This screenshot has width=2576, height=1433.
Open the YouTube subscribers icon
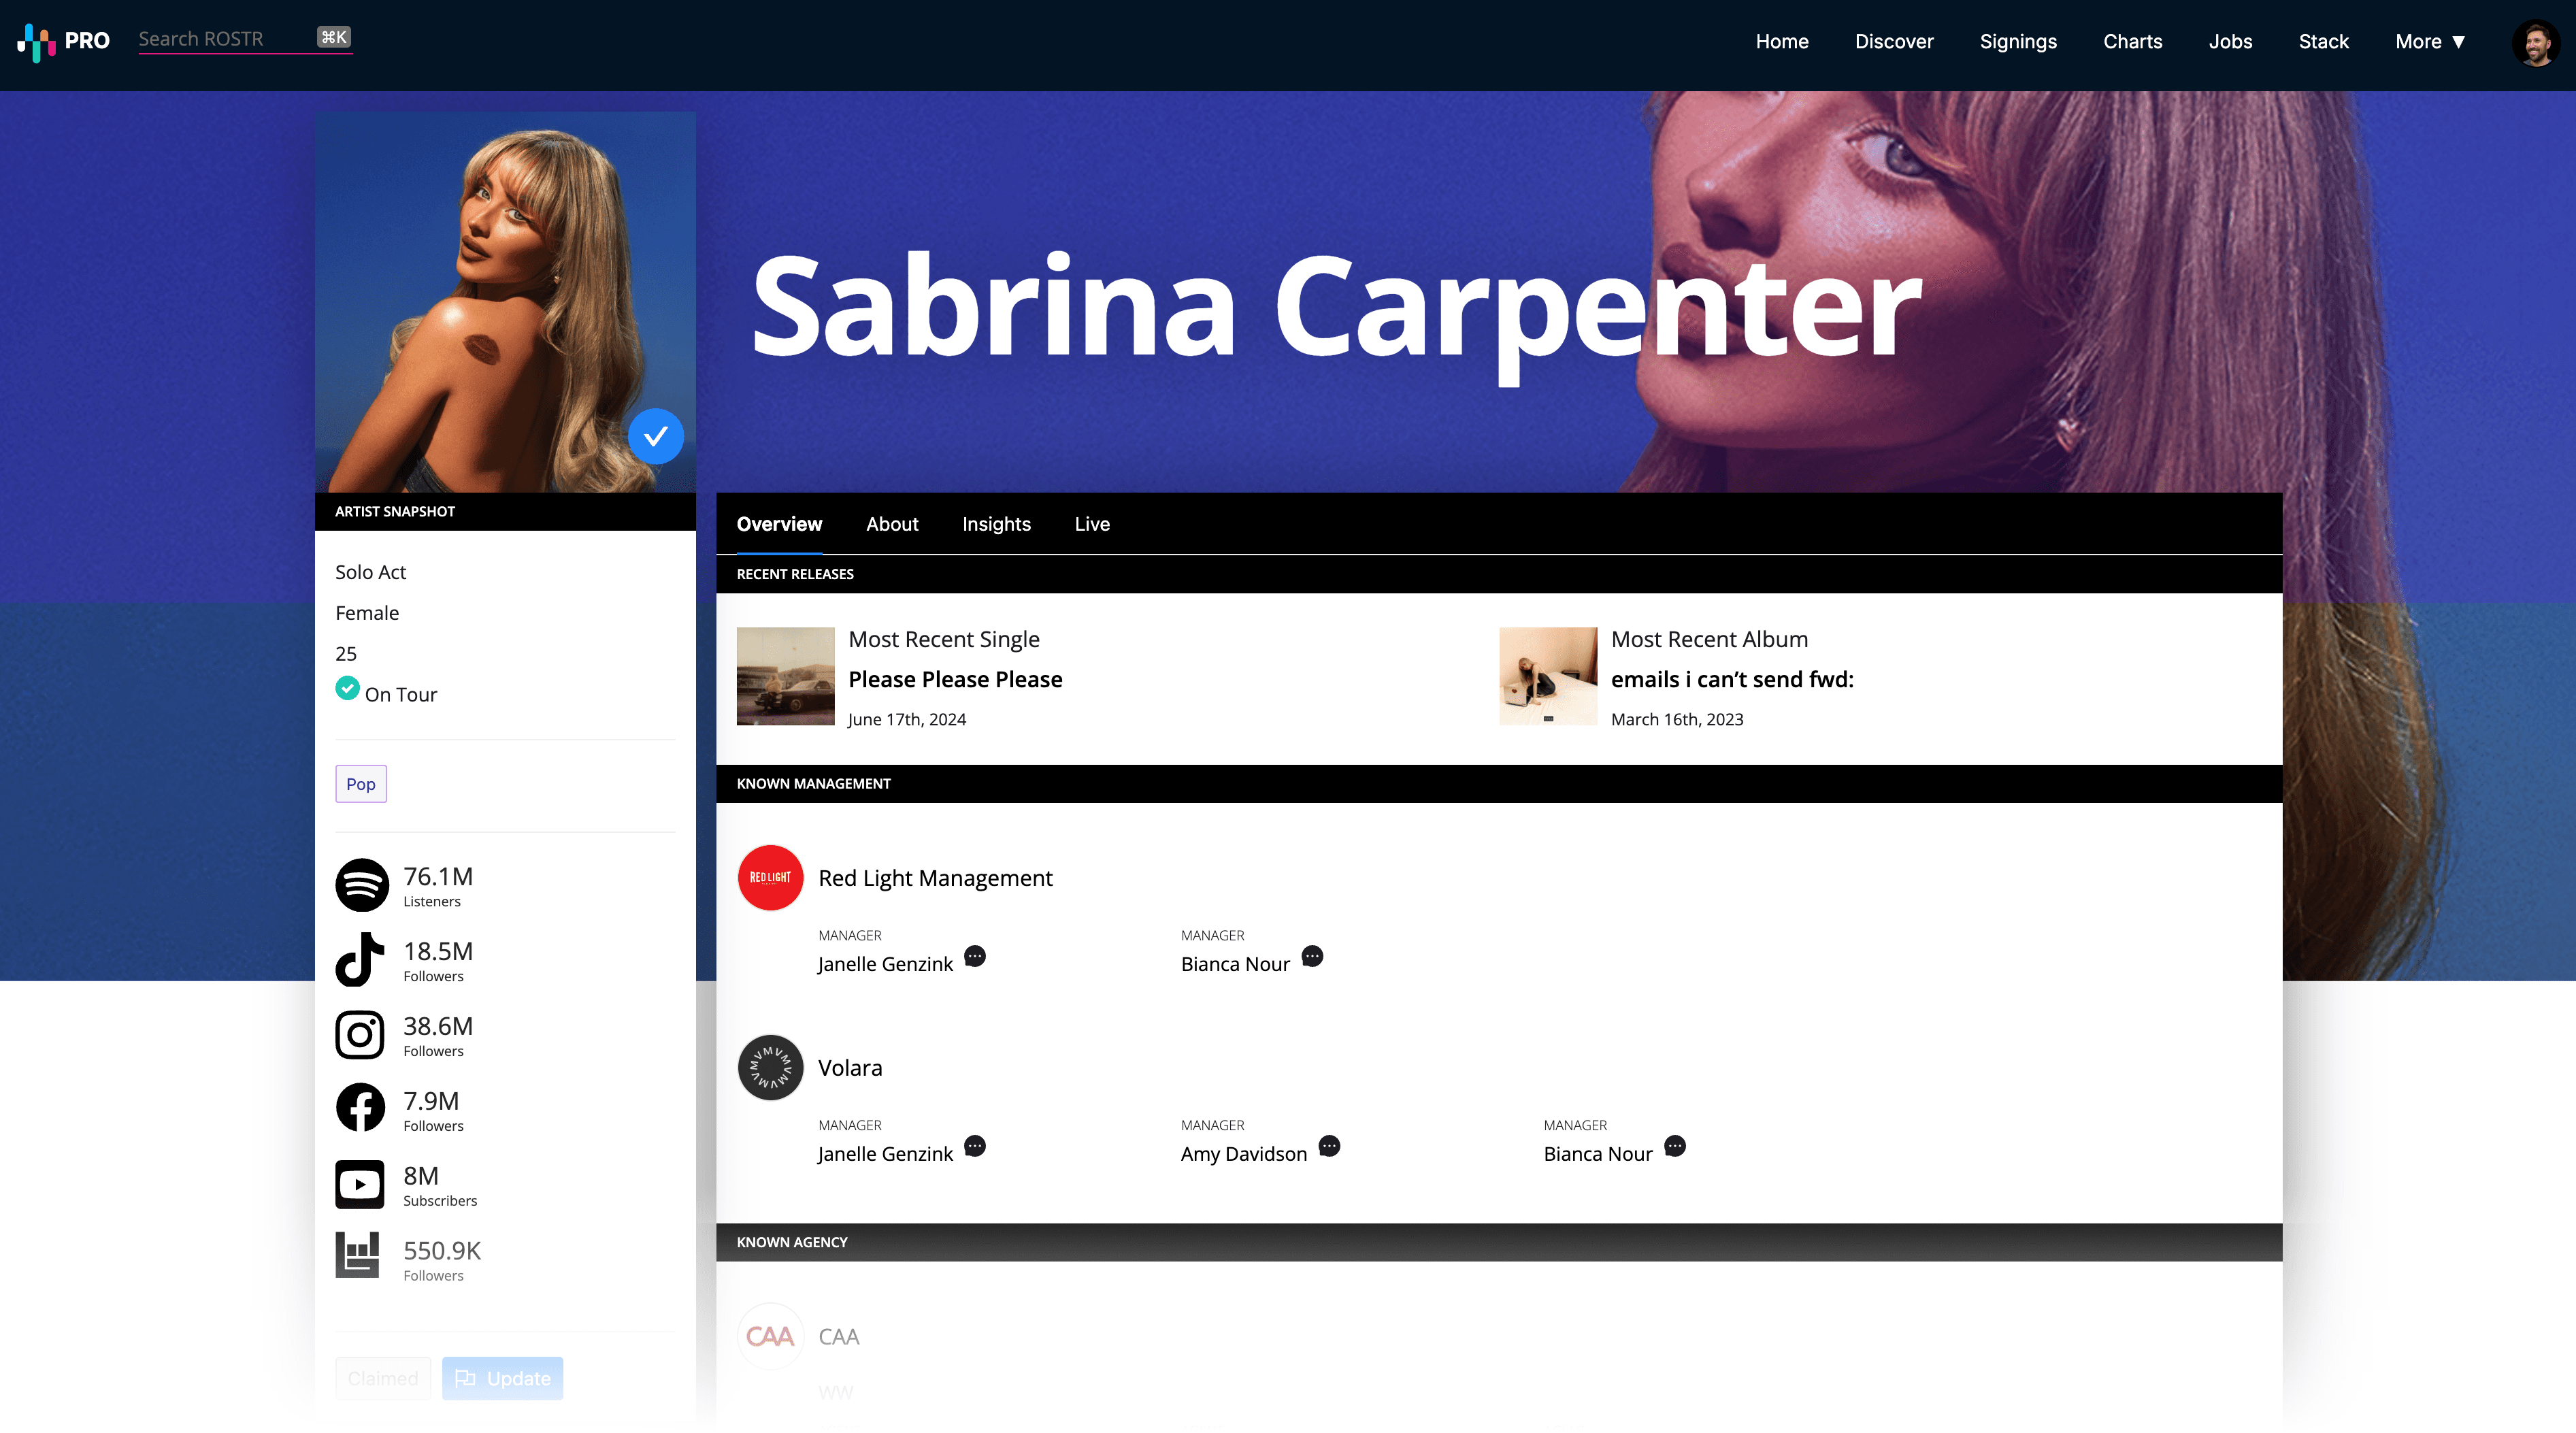pyautogui.click(x=360, y=1184)
